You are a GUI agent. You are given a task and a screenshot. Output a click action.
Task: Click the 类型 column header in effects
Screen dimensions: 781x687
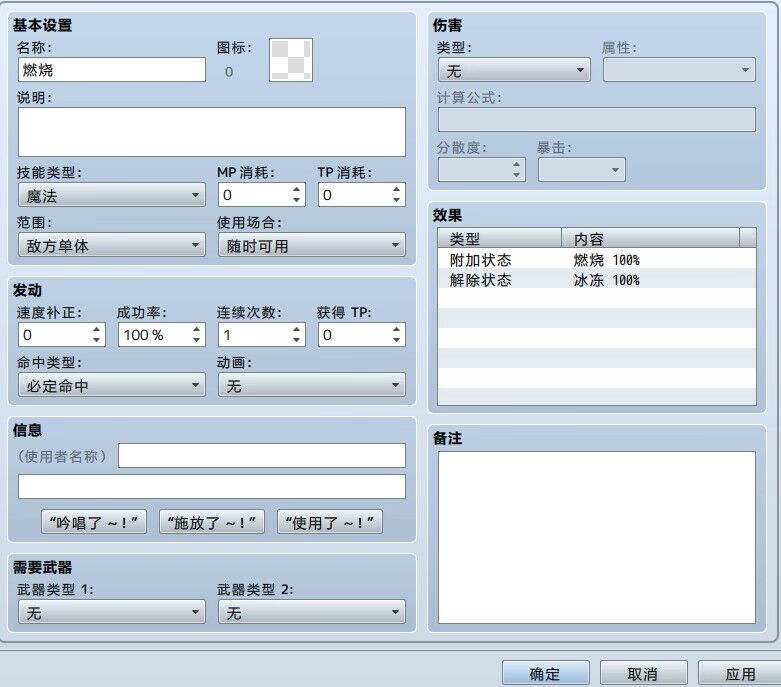pyautogui.click(x=500, y=239)
